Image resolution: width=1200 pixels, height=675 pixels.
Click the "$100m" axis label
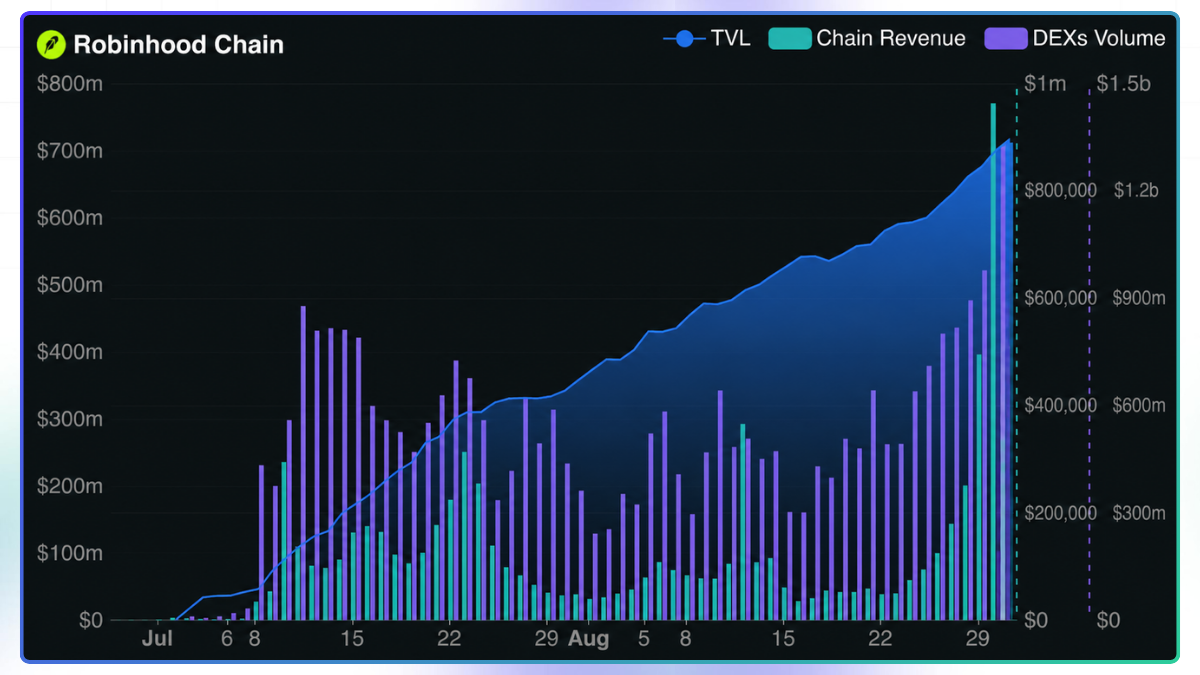70,553
